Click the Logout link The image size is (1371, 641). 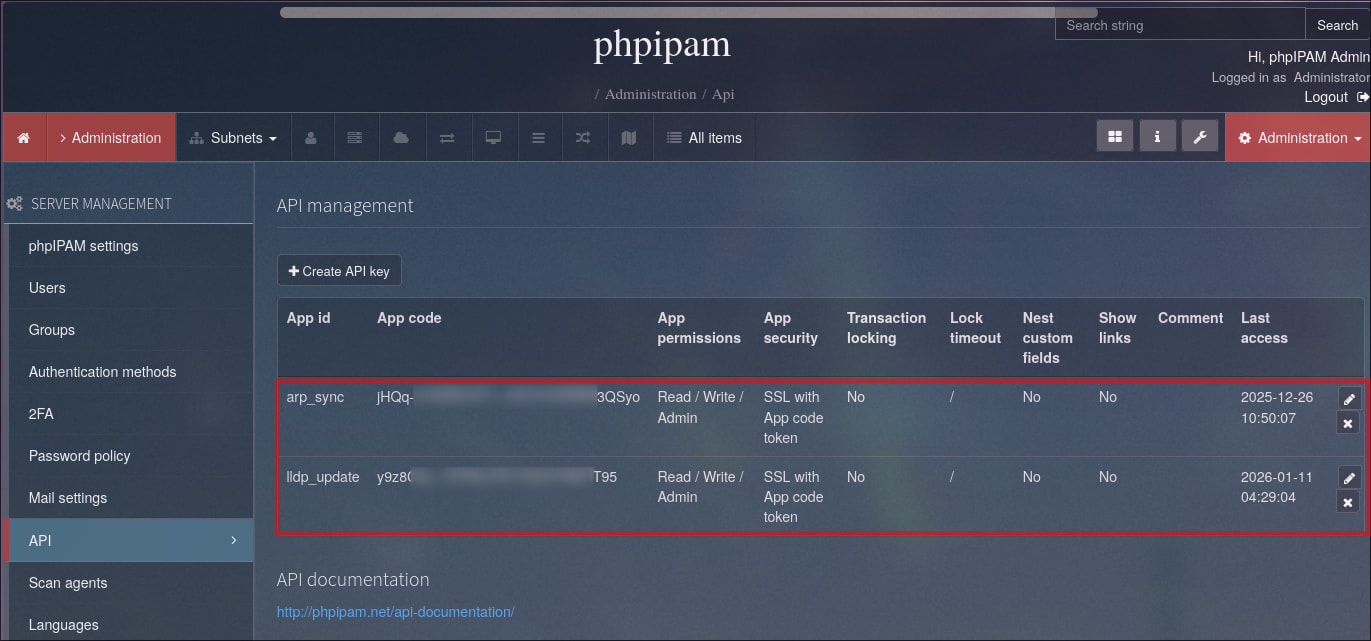1326,97
